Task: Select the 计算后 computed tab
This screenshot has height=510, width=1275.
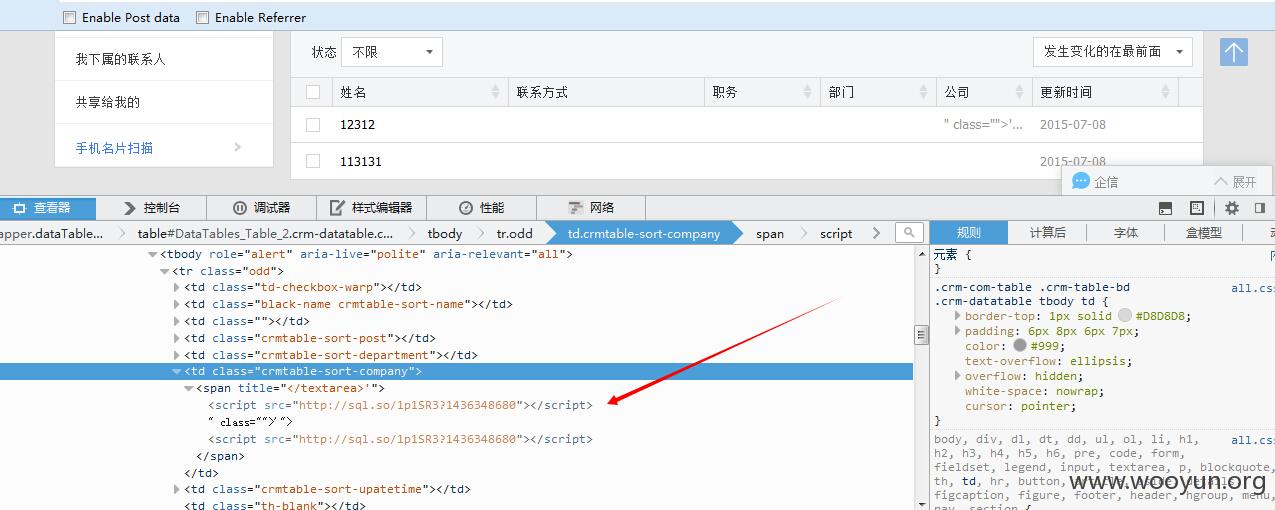Action: 1047,232
